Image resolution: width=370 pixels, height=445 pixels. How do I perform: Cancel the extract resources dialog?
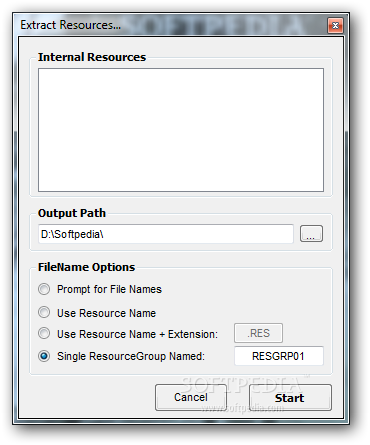[191, 397]
